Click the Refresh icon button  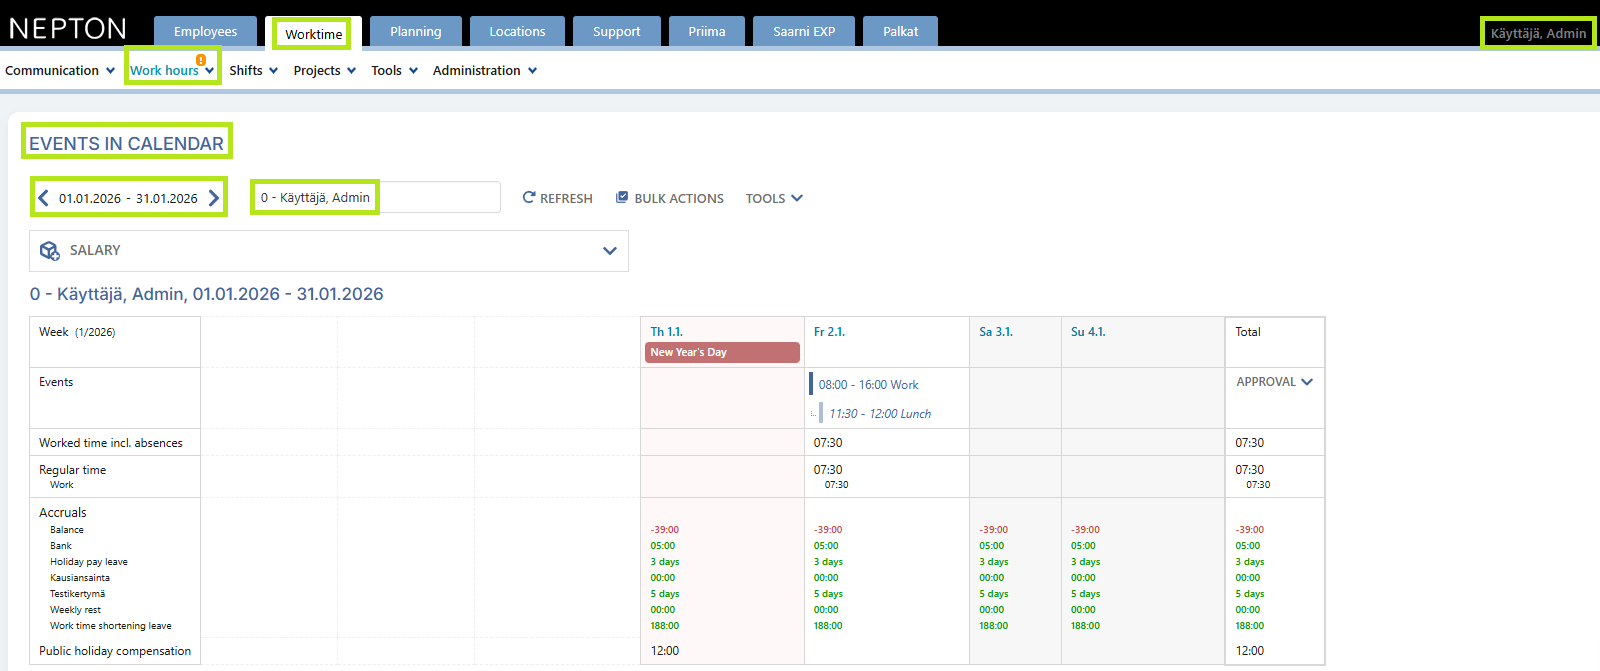click(x=529, y=198)
